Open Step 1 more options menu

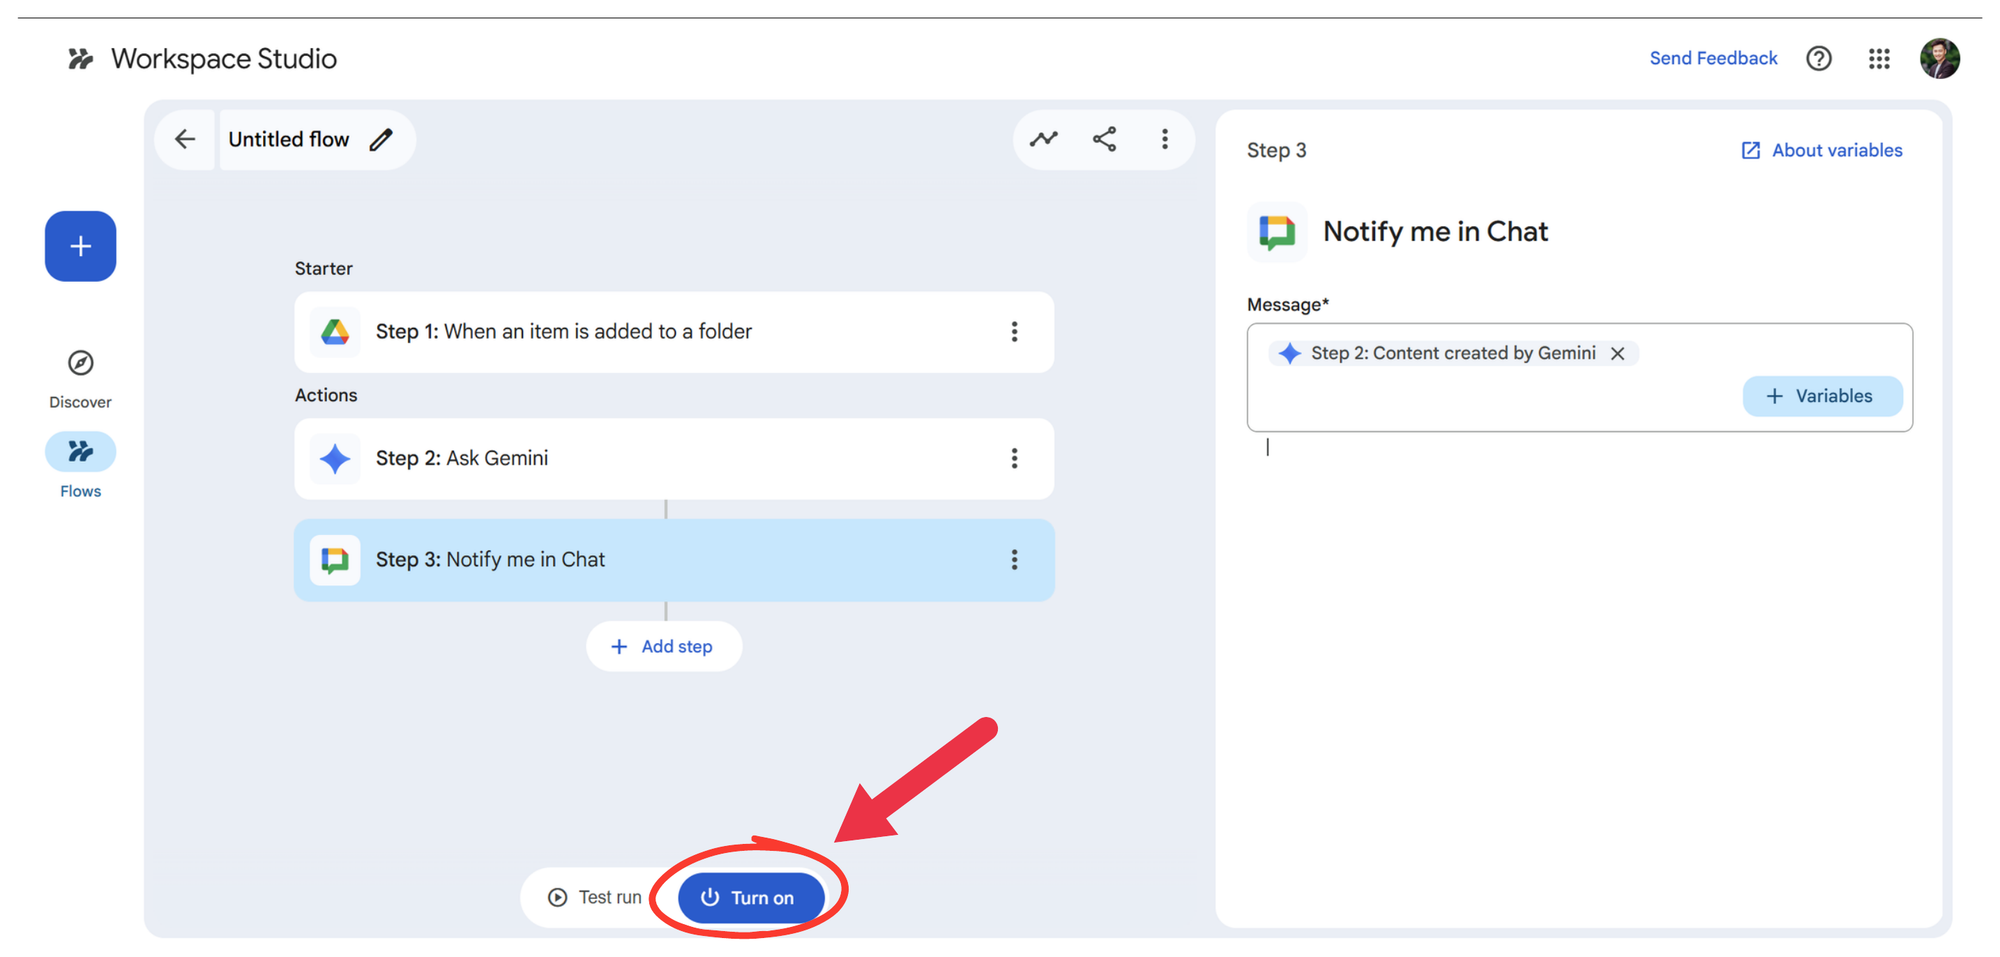(1014, 332)
